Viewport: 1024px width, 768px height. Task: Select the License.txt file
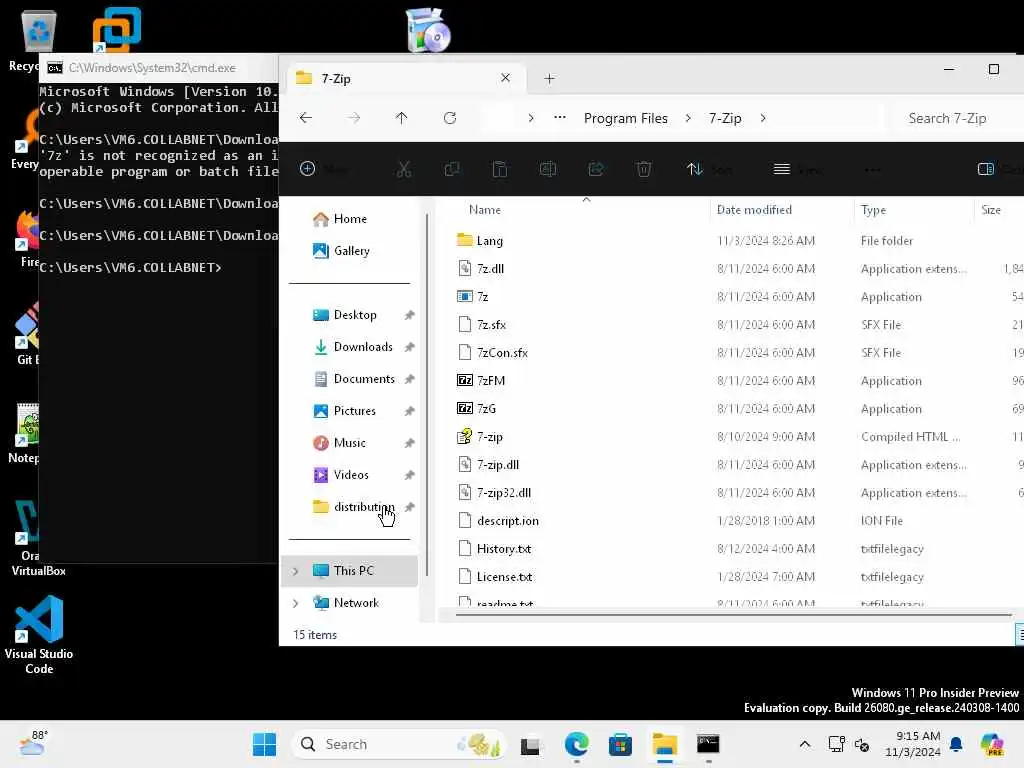[504, 577]
